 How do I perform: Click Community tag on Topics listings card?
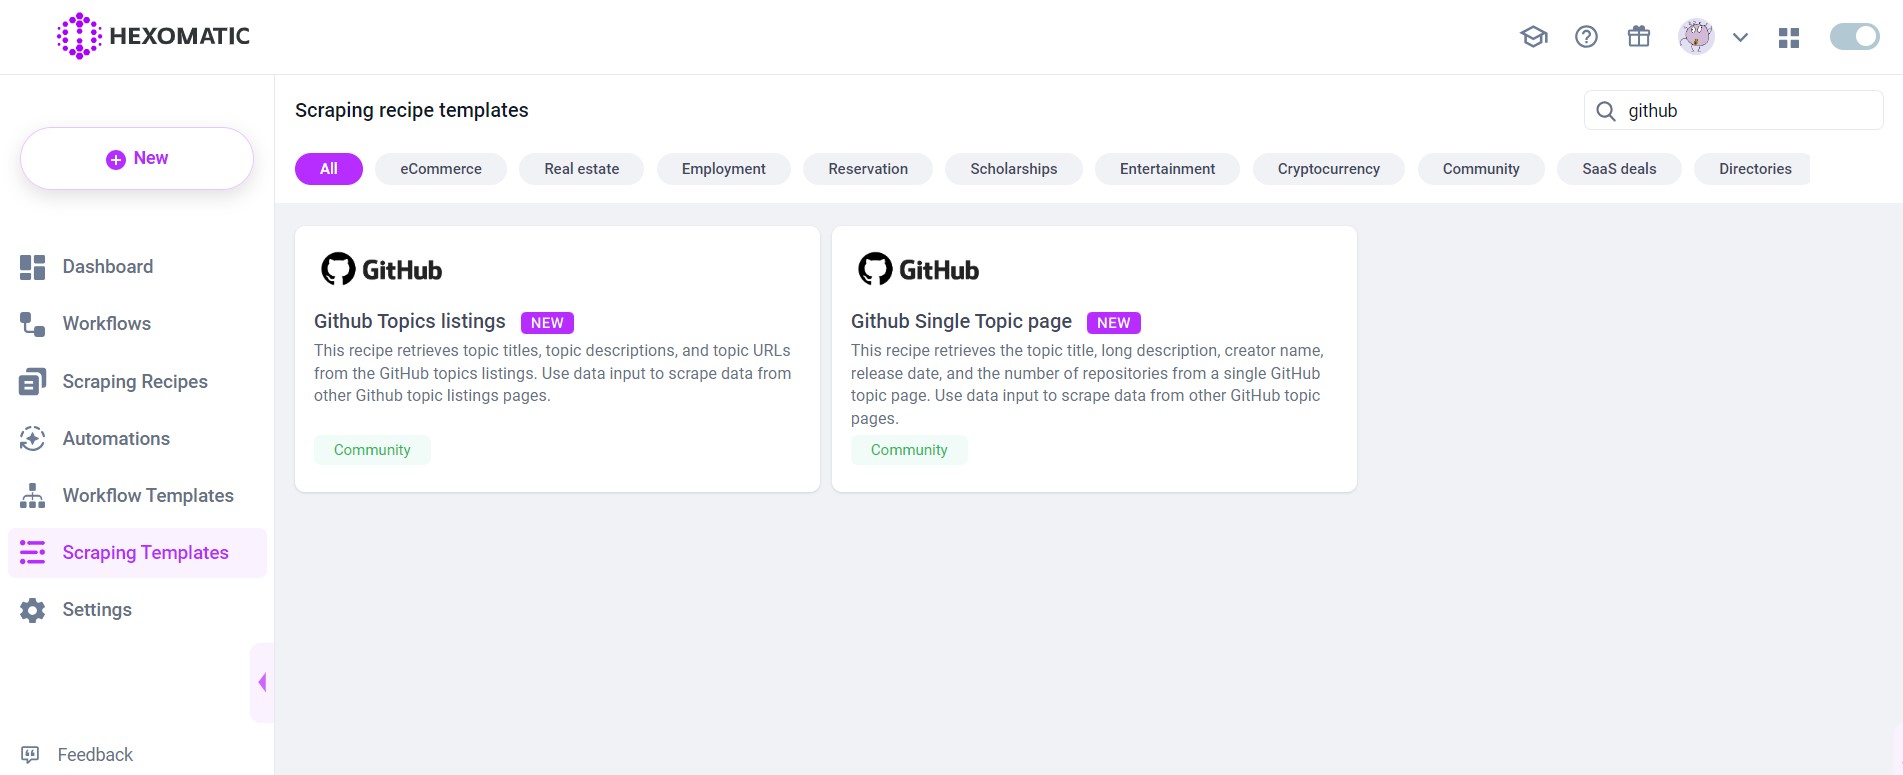[372, 450]
